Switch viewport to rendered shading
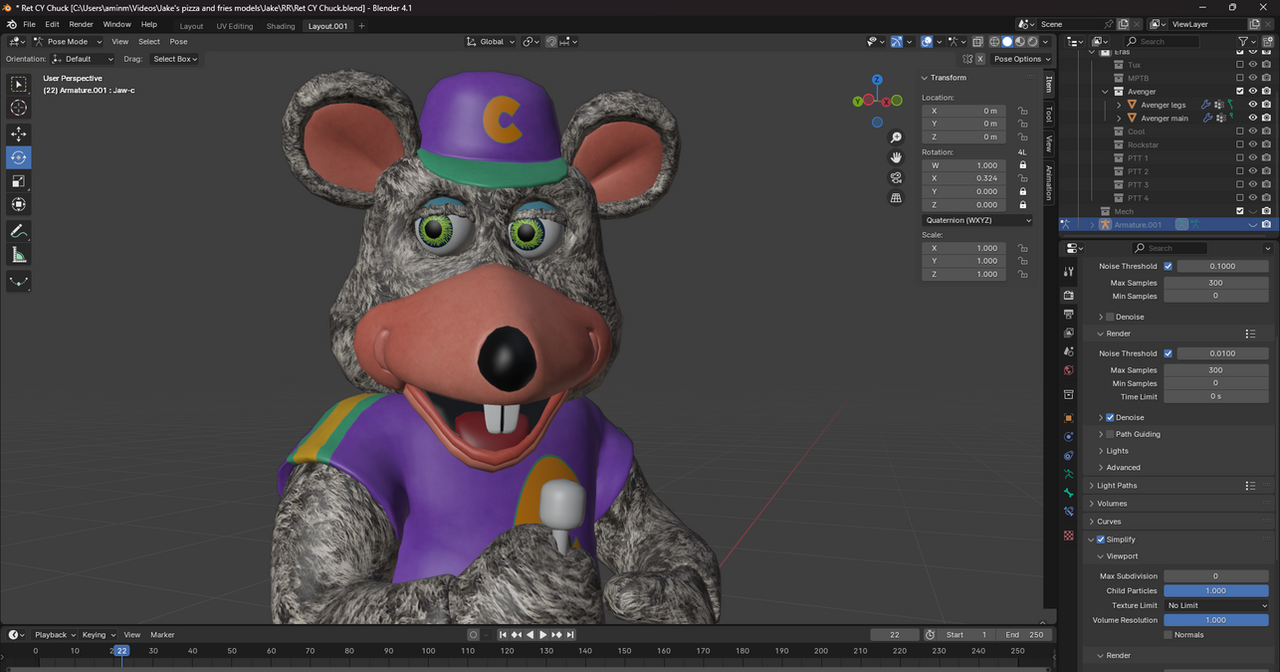Screen dimensions: 1280x672 (1033, 42)
